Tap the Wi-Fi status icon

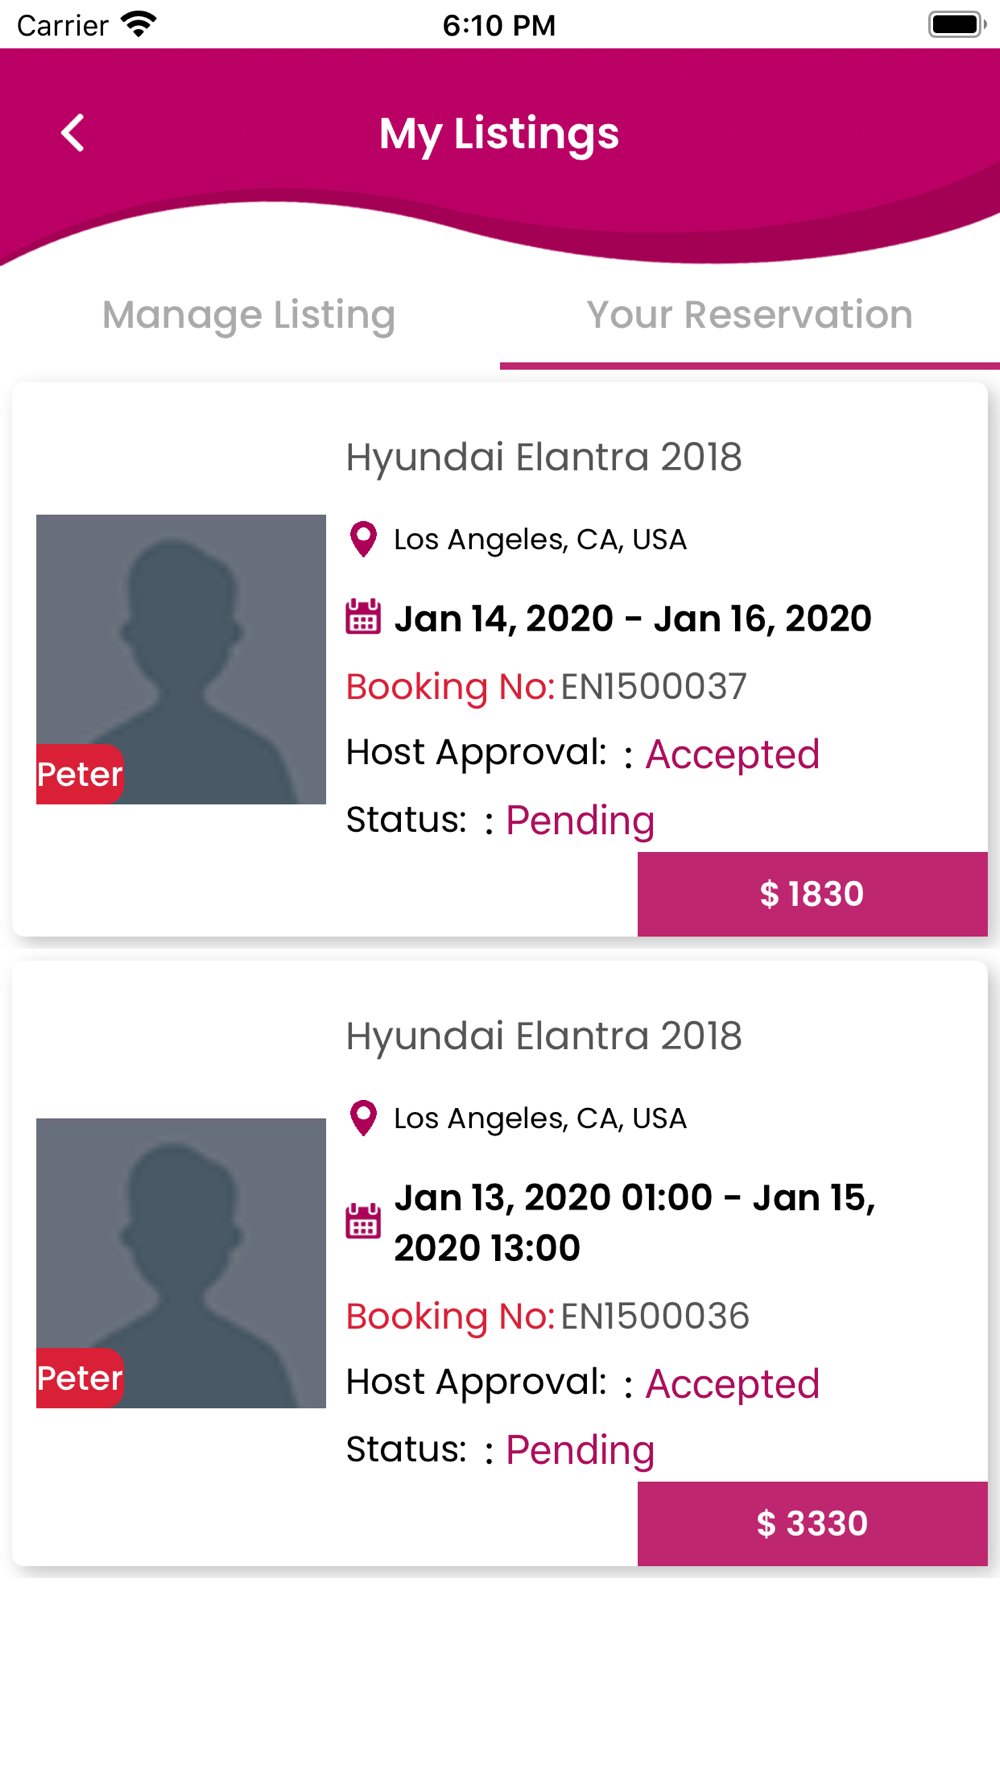tap(139, 24)
